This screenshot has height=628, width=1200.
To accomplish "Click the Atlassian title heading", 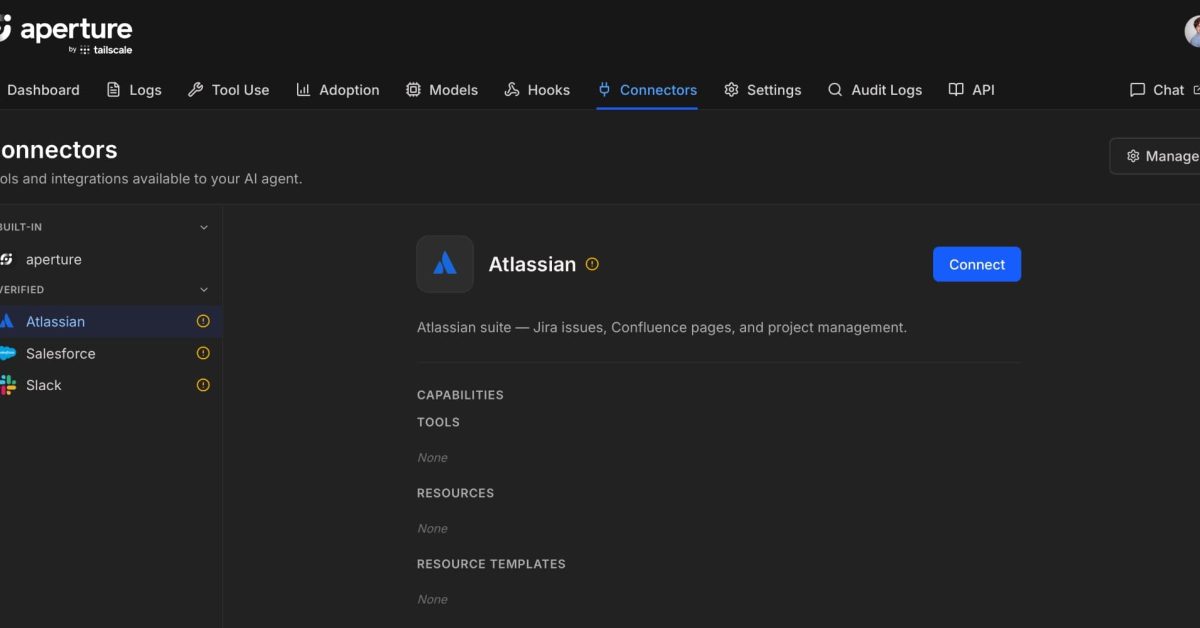I will pyautogui.click(x=532, y=264).
